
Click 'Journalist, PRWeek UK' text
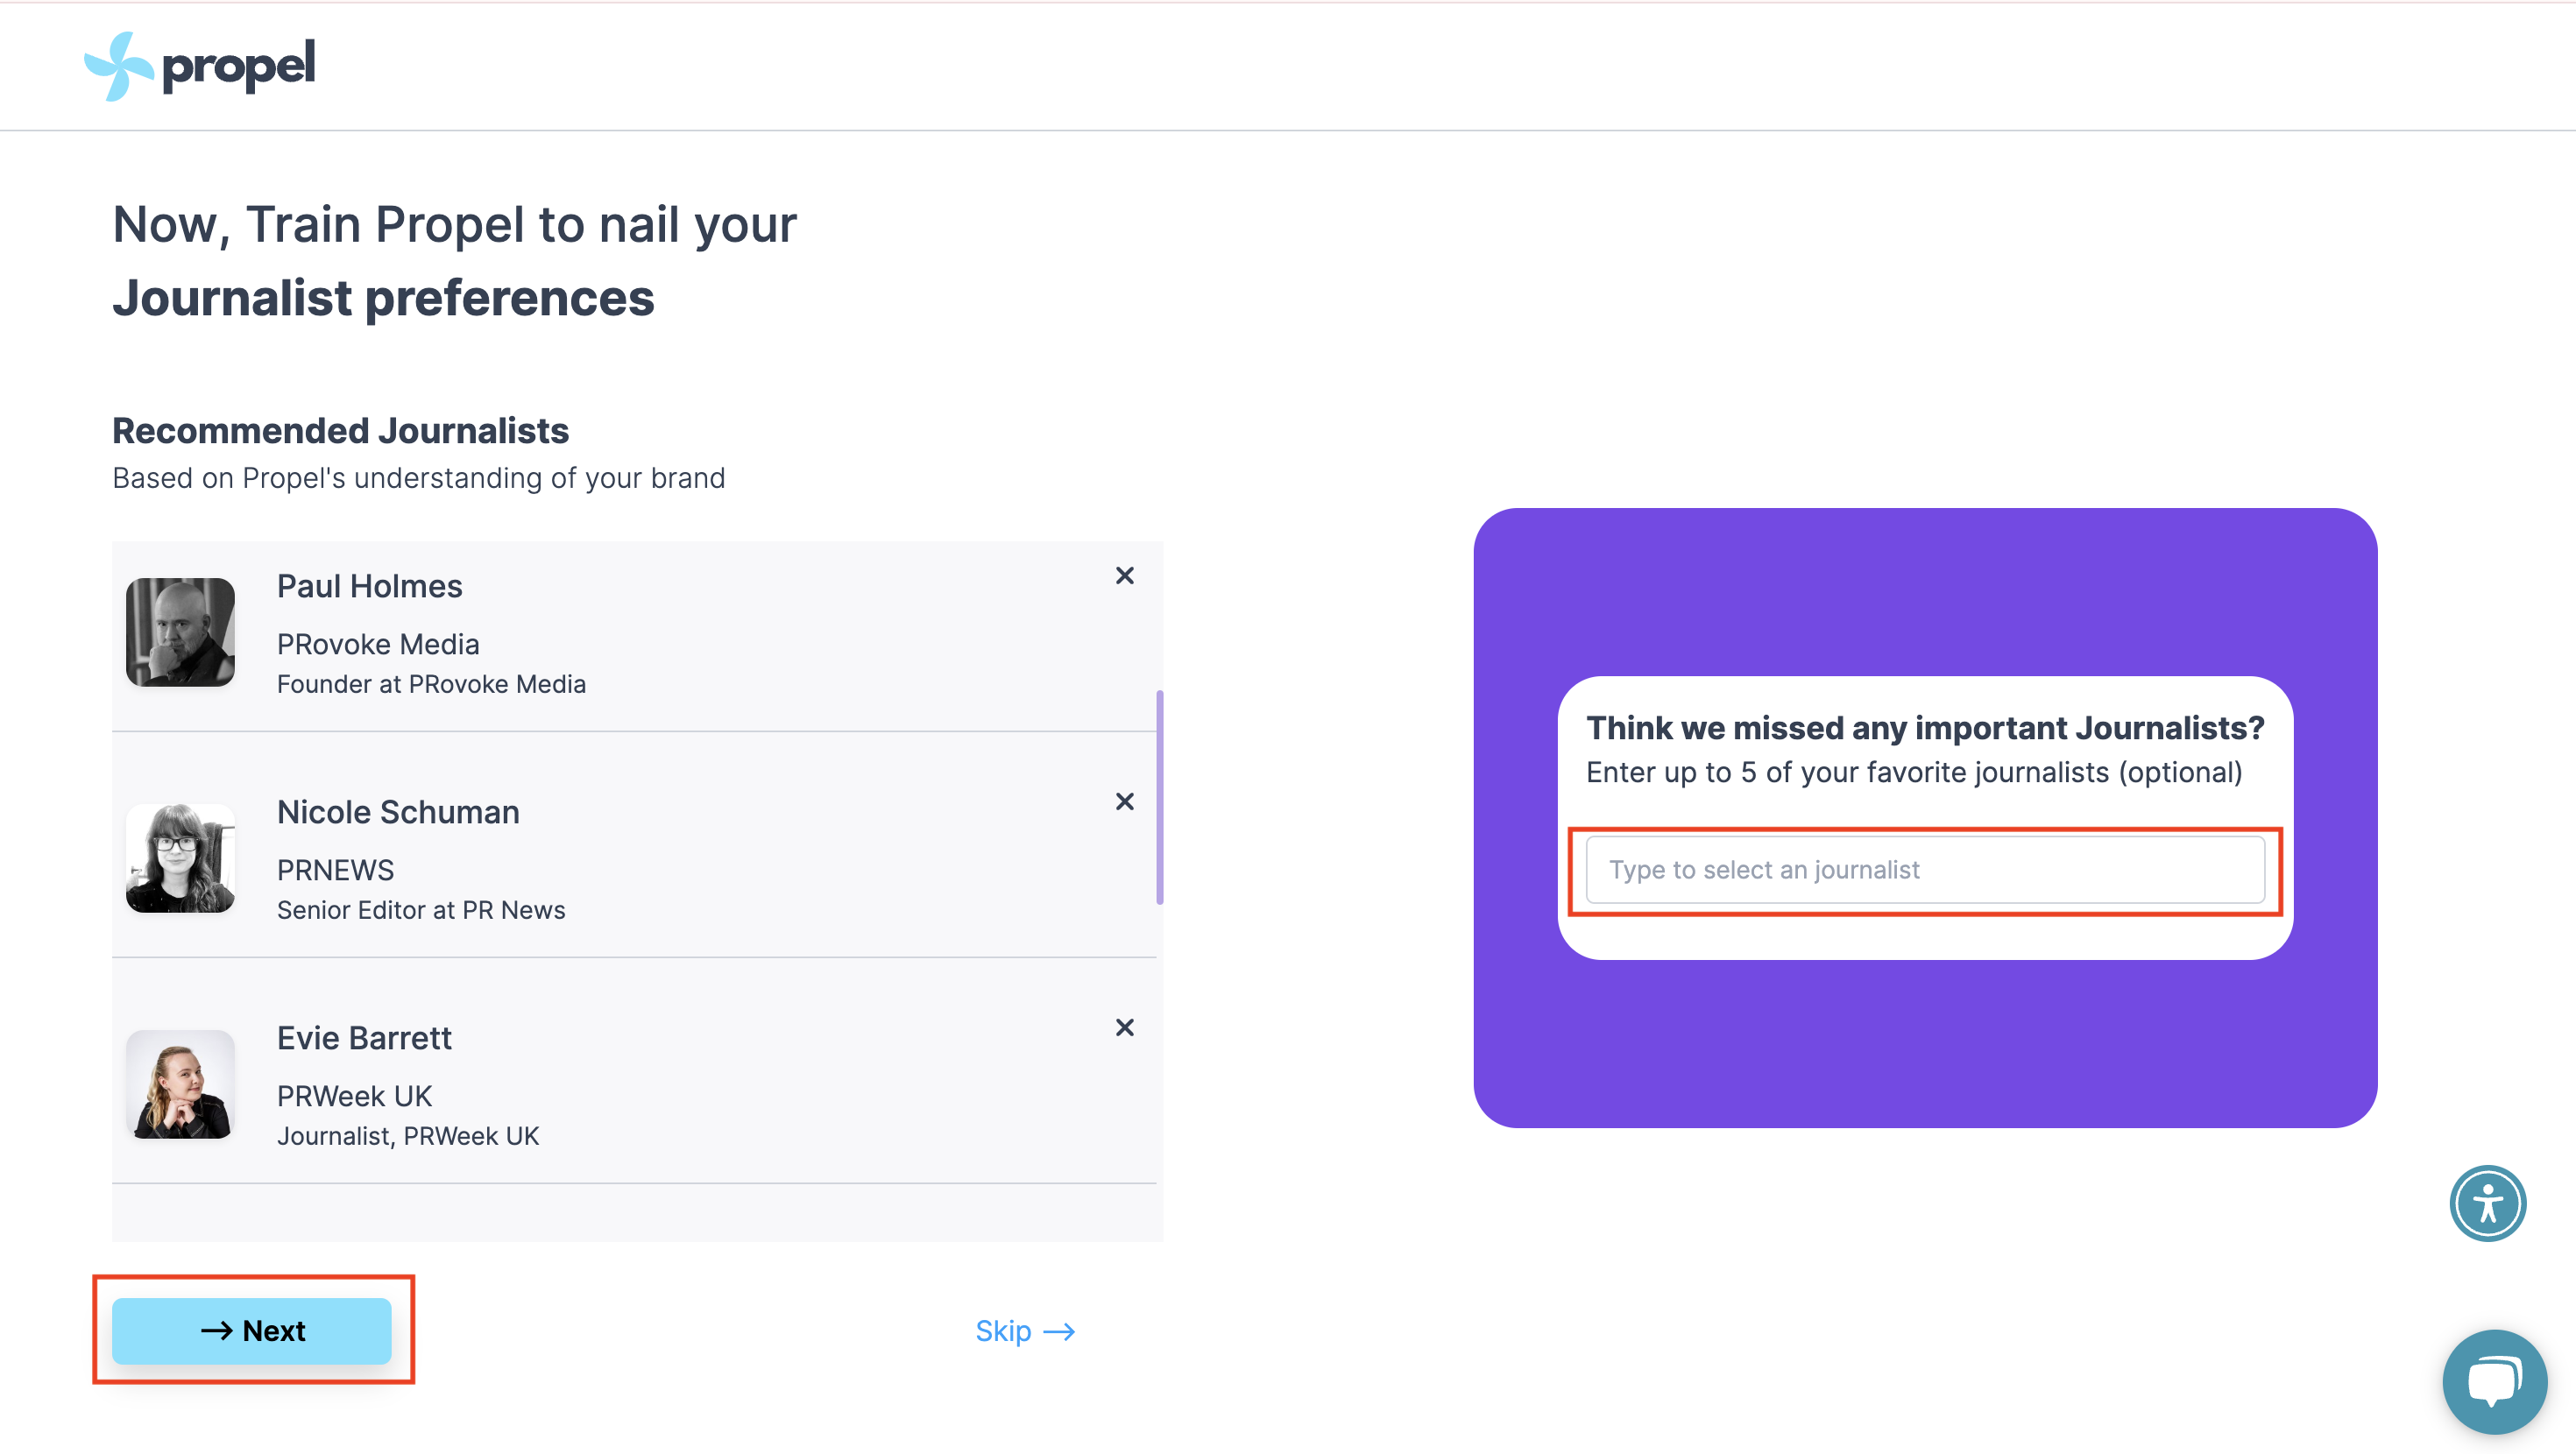[x=408, y=1136]
